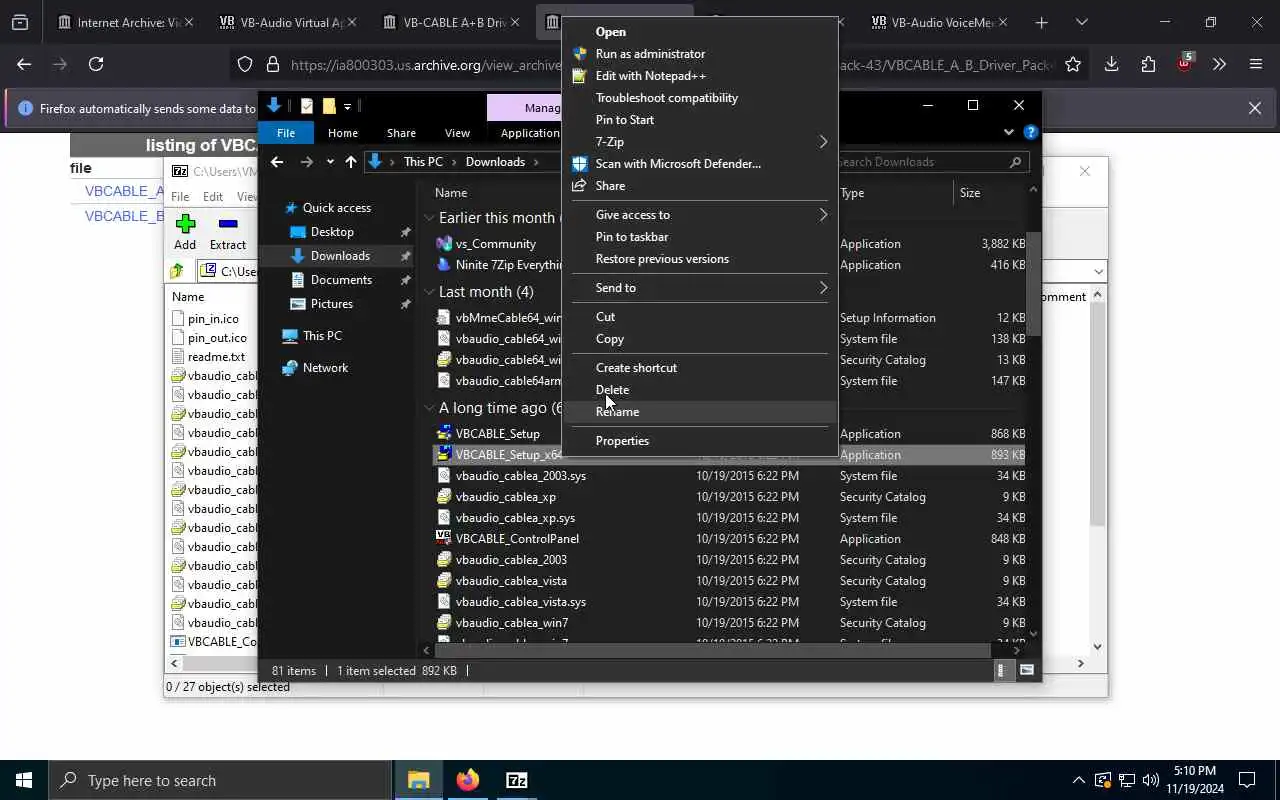Open Documents in Quick access
The height and width of the screenshot is (800, 1280).
click(341, 280)
